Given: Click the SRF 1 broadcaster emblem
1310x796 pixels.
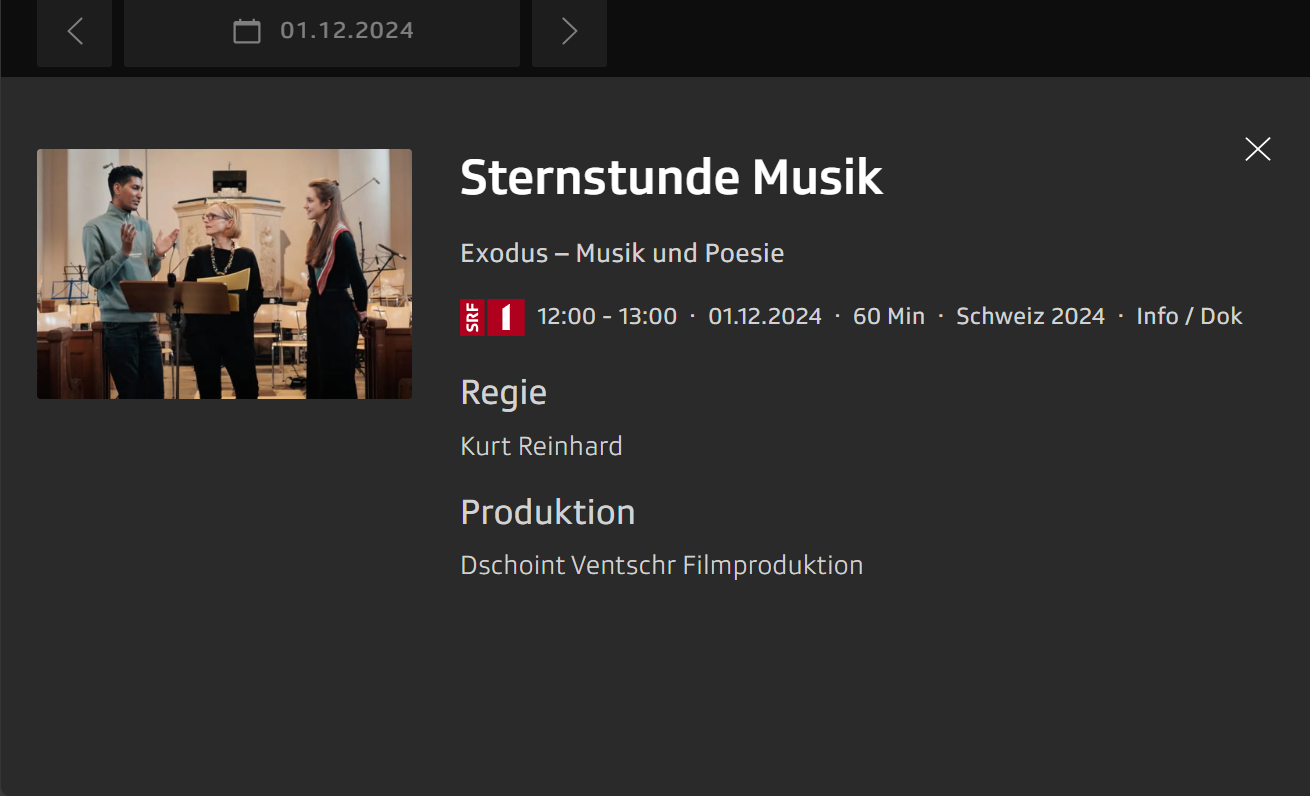Looking at the screenshot, I should tap(492, 316).
